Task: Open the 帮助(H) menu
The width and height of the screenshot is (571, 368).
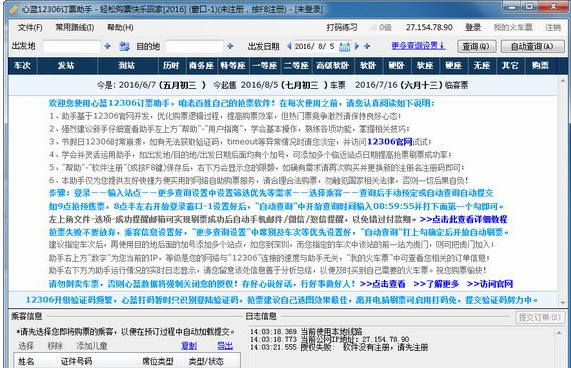Action: click(x=120, y=27)
